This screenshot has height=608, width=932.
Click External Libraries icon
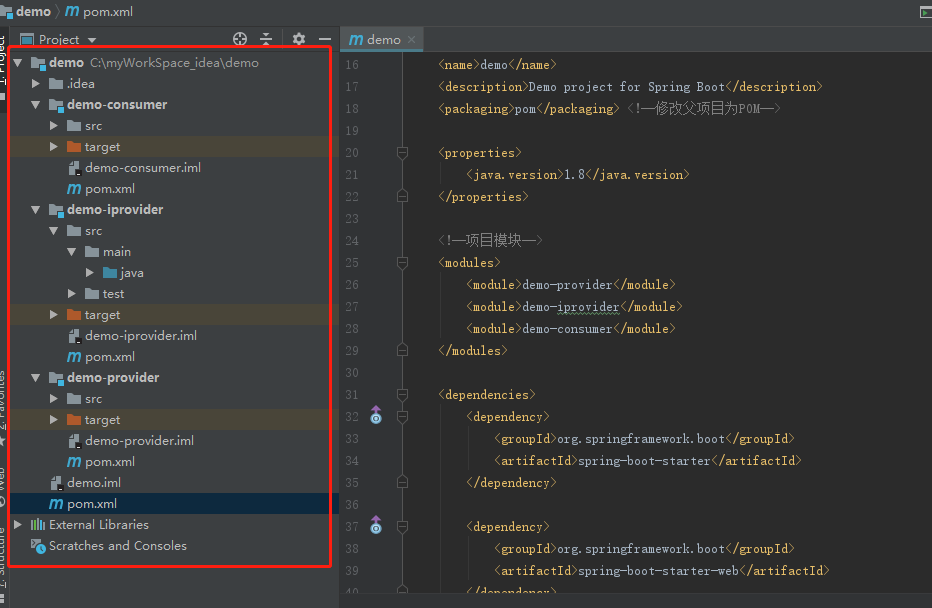pos(38,525)
